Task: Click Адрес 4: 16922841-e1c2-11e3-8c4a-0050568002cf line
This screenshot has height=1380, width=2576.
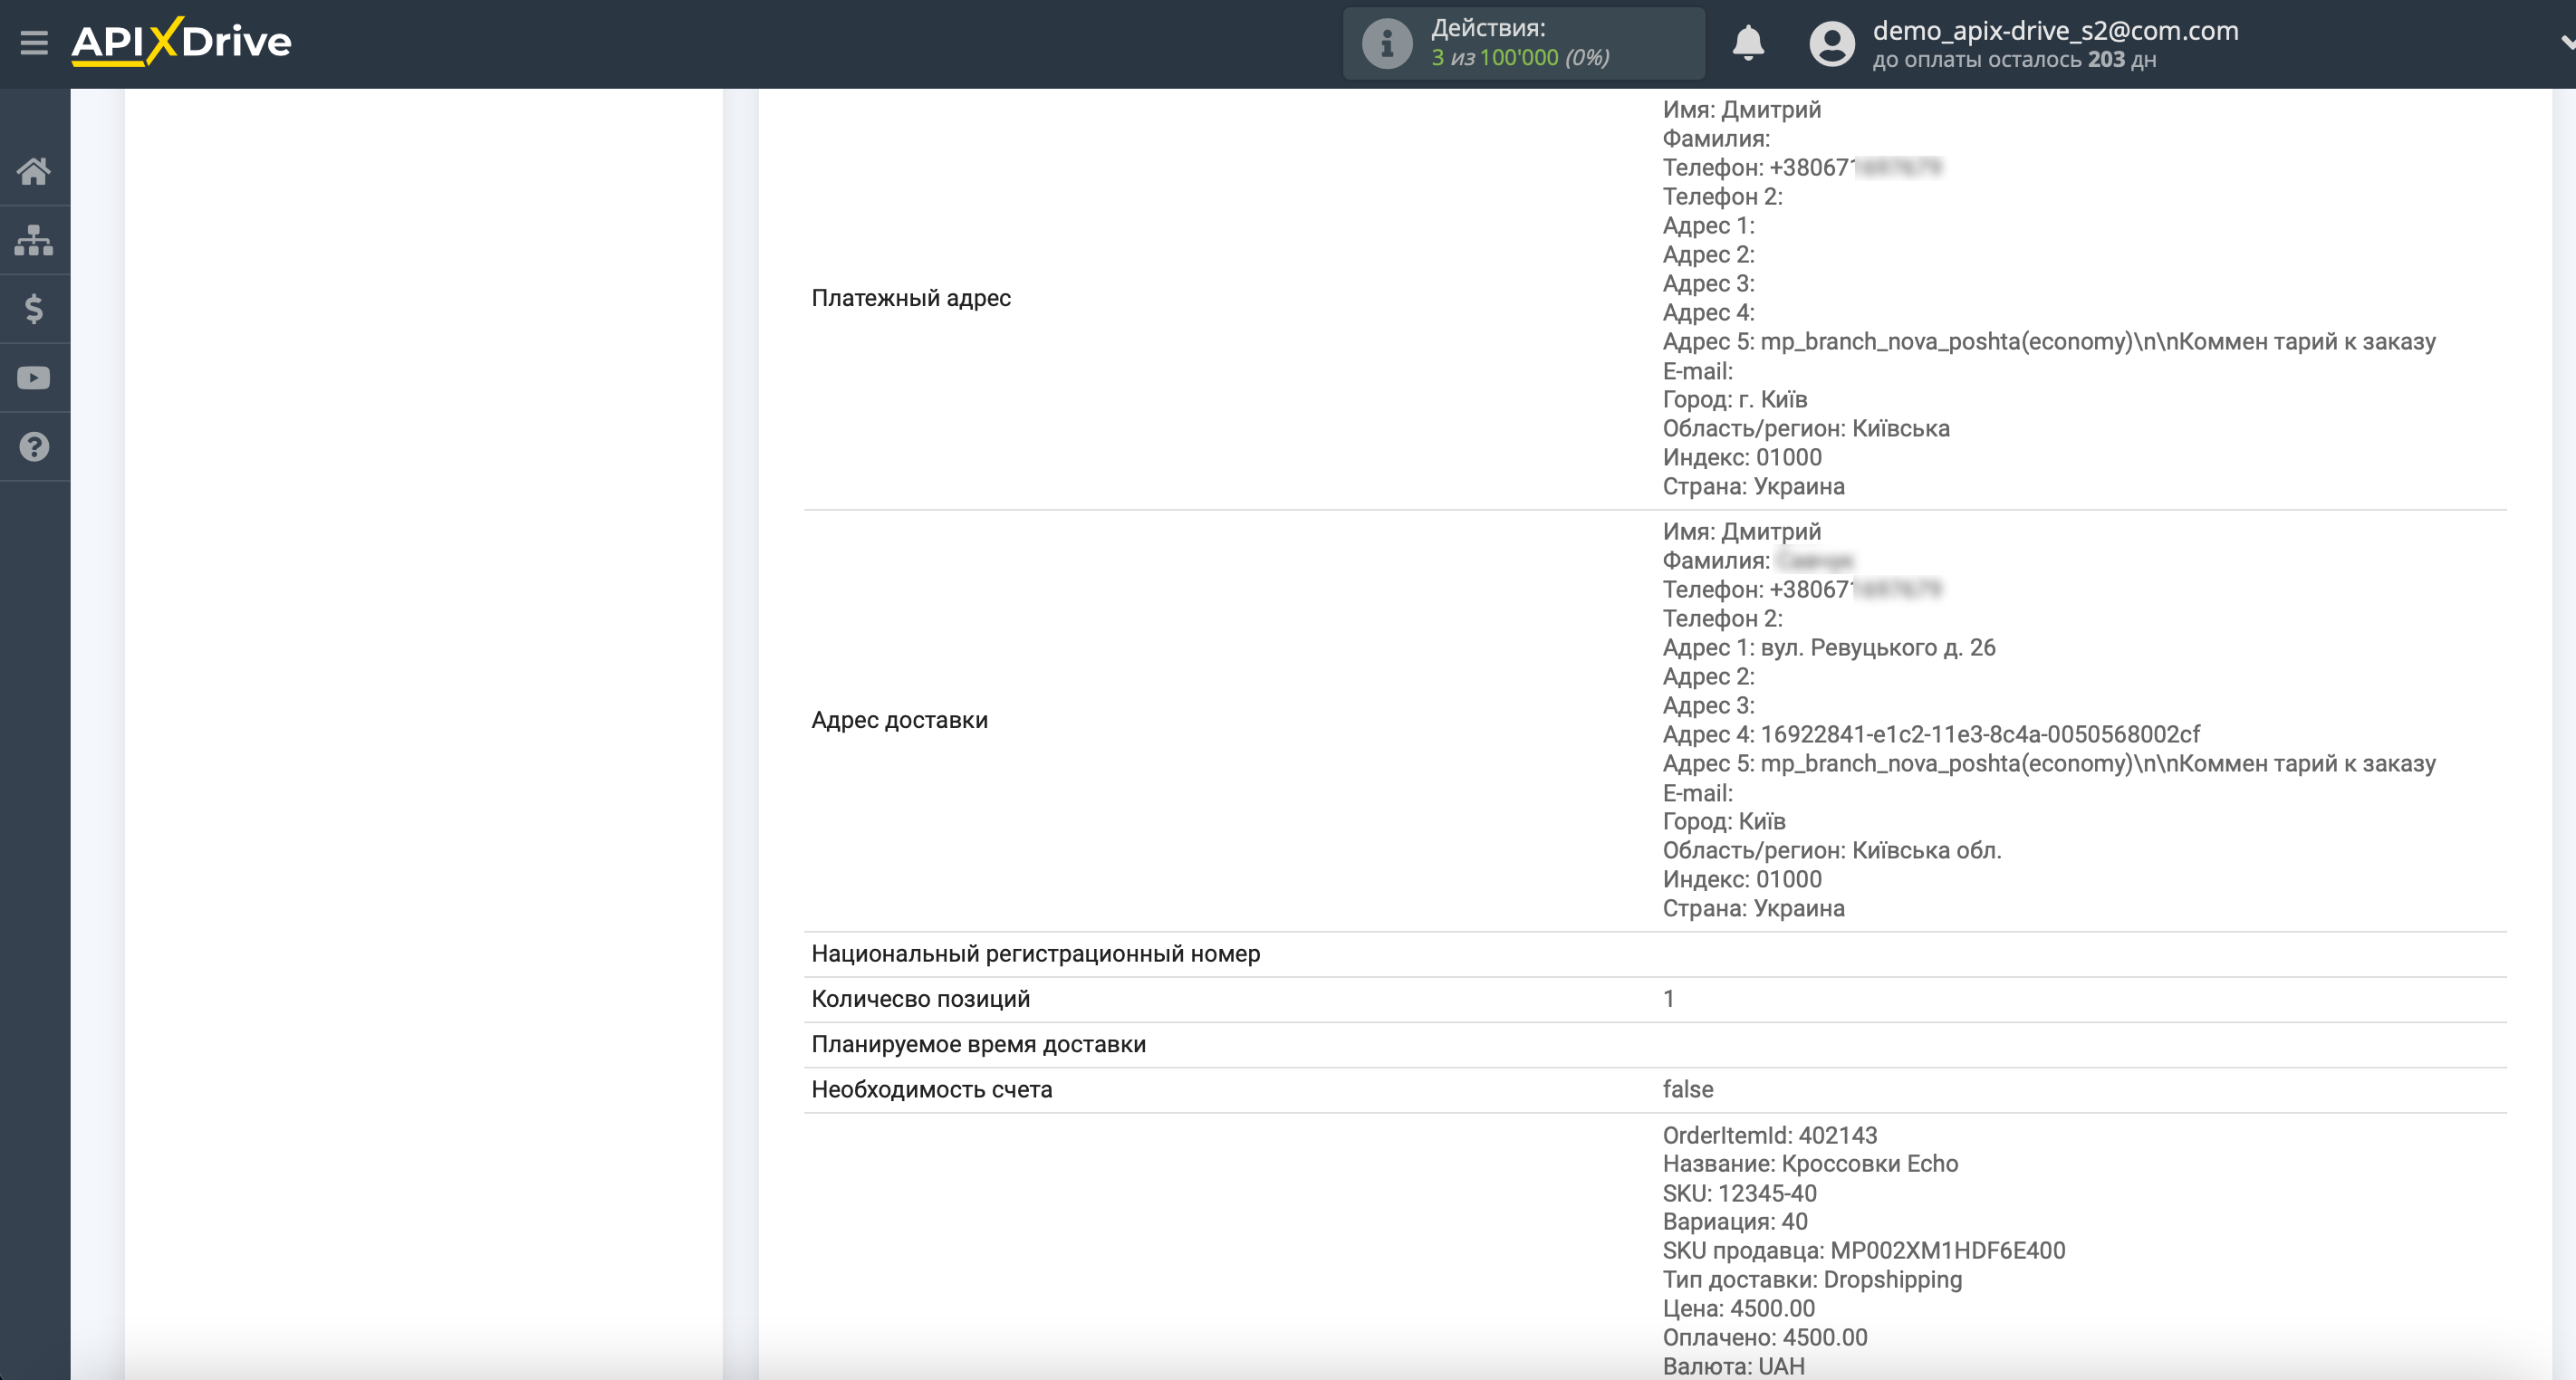Action: click(x=1930, y=734)
